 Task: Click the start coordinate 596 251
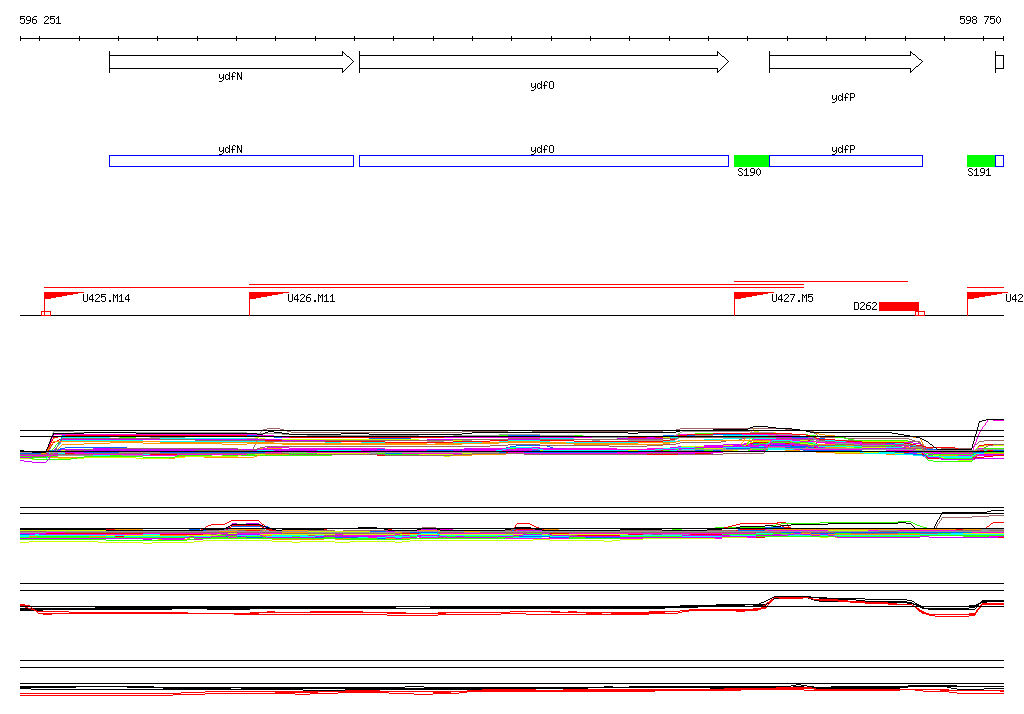pyautogui.click(x=40, y=20)
